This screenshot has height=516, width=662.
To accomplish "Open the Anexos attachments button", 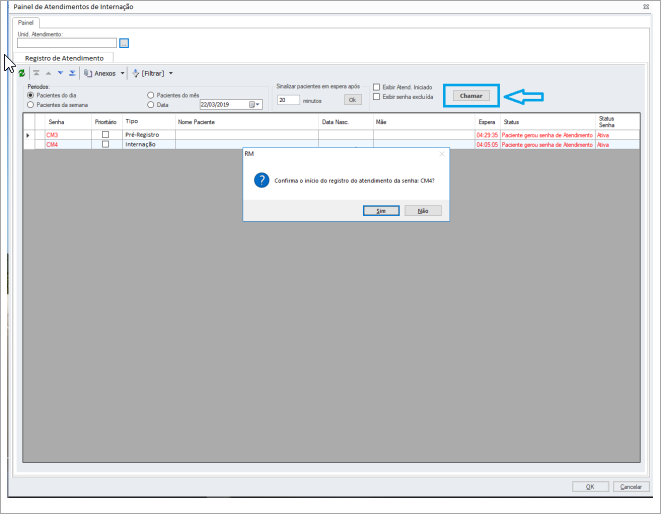I will [x=100, y=73].
